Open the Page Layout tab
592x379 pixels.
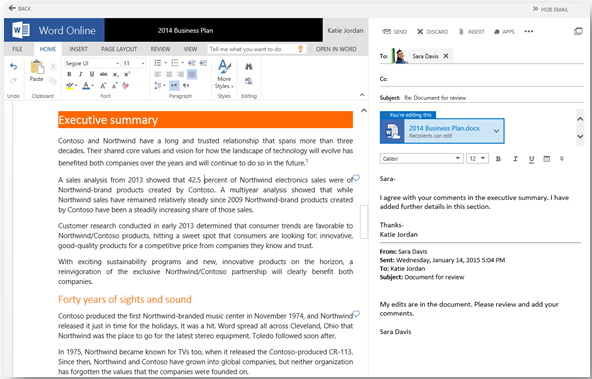coord(119,49)
